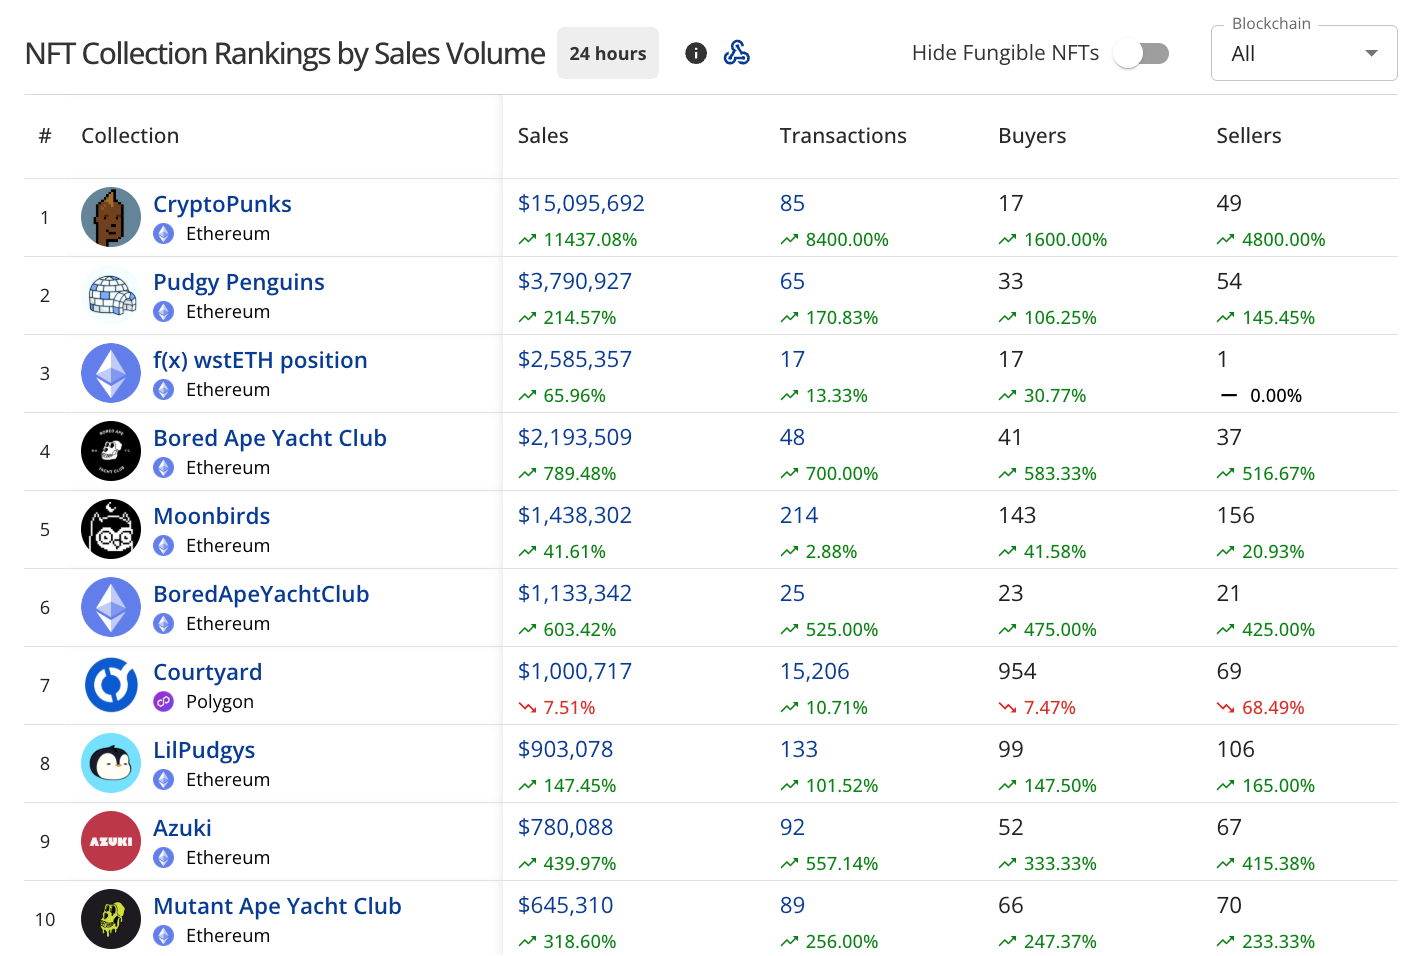1424x956 pixels.
Task: Select the 24 hours time period button
Action: (608, 54)
